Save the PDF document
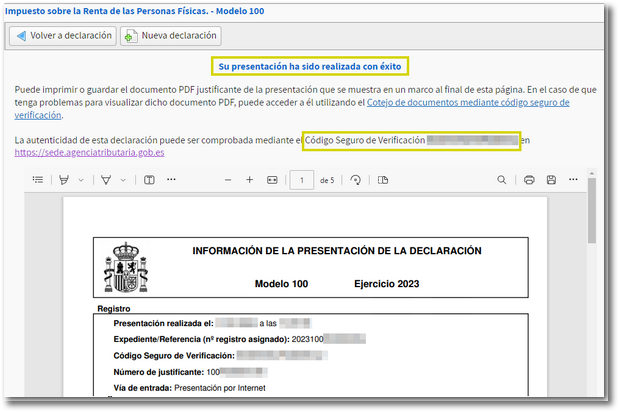 pos(551,180)
